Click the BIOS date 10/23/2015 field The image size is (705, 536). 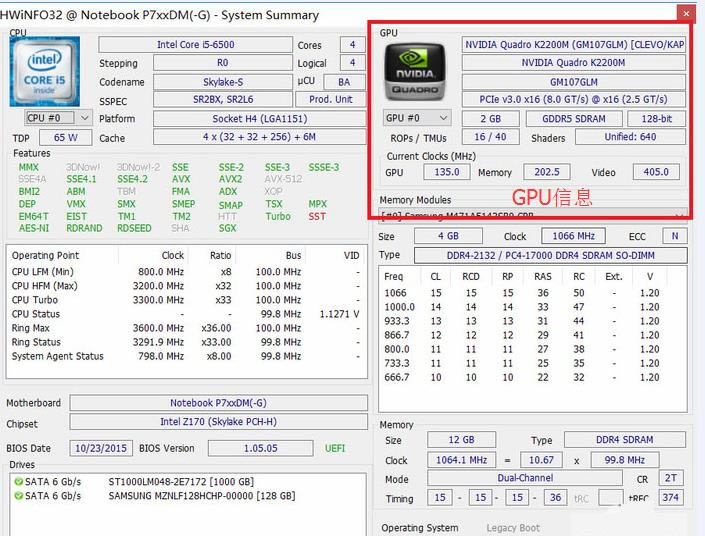pyautogui.click(x=101, y=448)
